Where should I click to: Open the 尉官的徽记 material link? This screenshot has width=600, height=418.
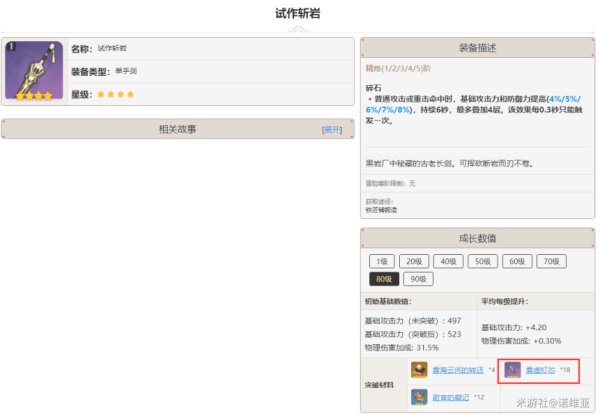click(x=451, y=397)
